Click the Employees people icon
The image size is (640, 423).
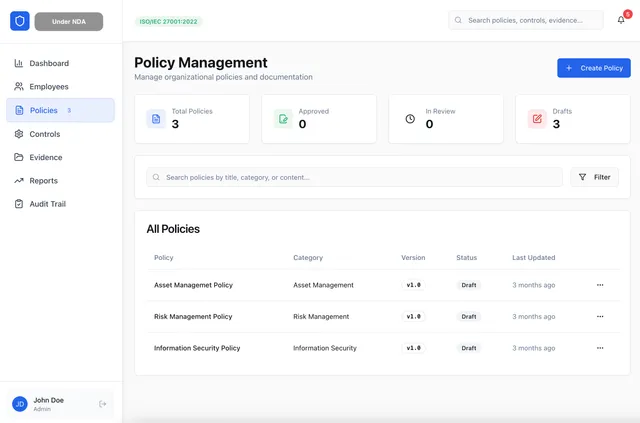tap(19, 87)
